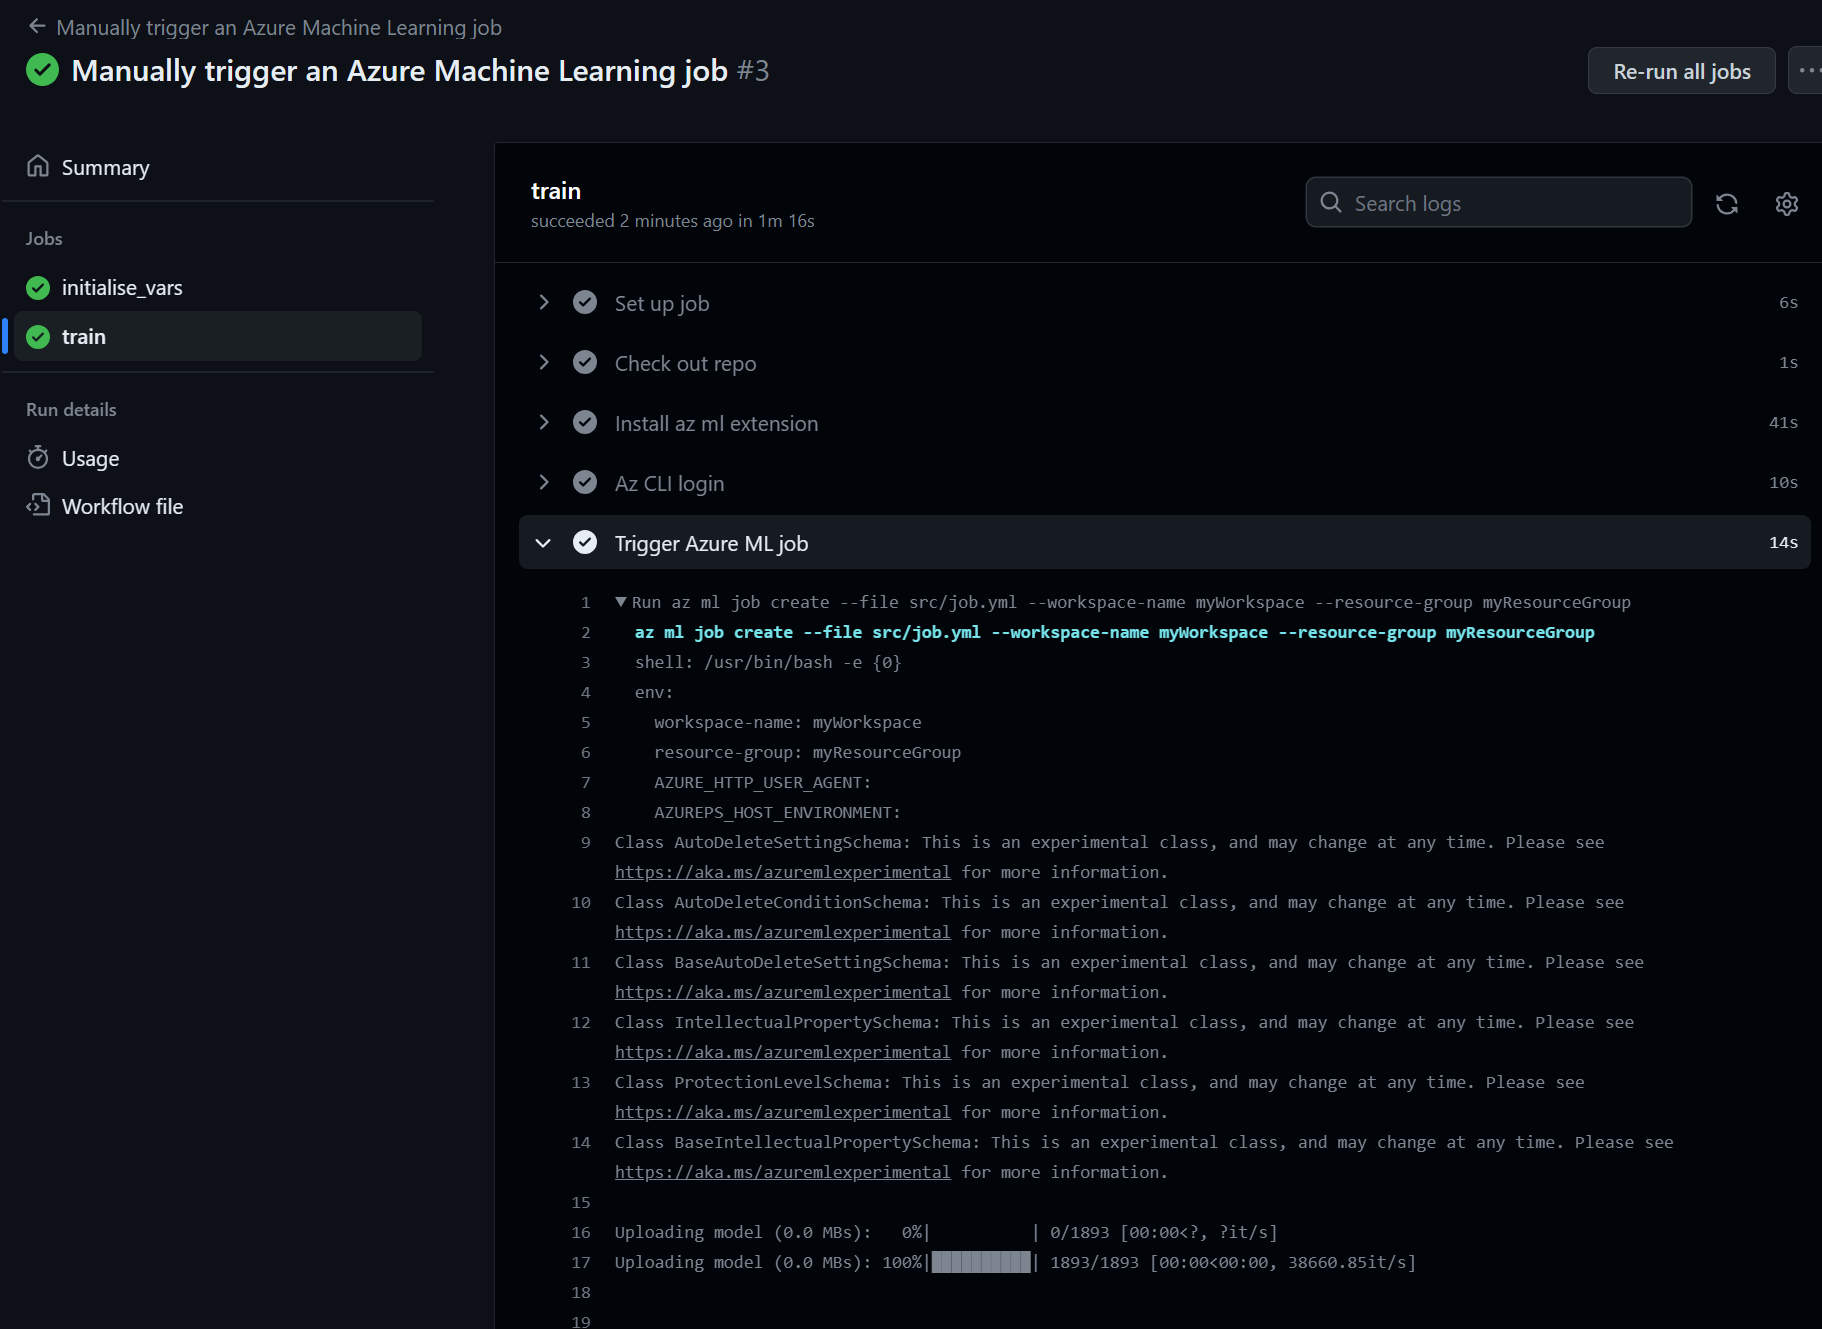Expand the Install az ml extension step
1822x1329 pixels.
coord(543,422)
